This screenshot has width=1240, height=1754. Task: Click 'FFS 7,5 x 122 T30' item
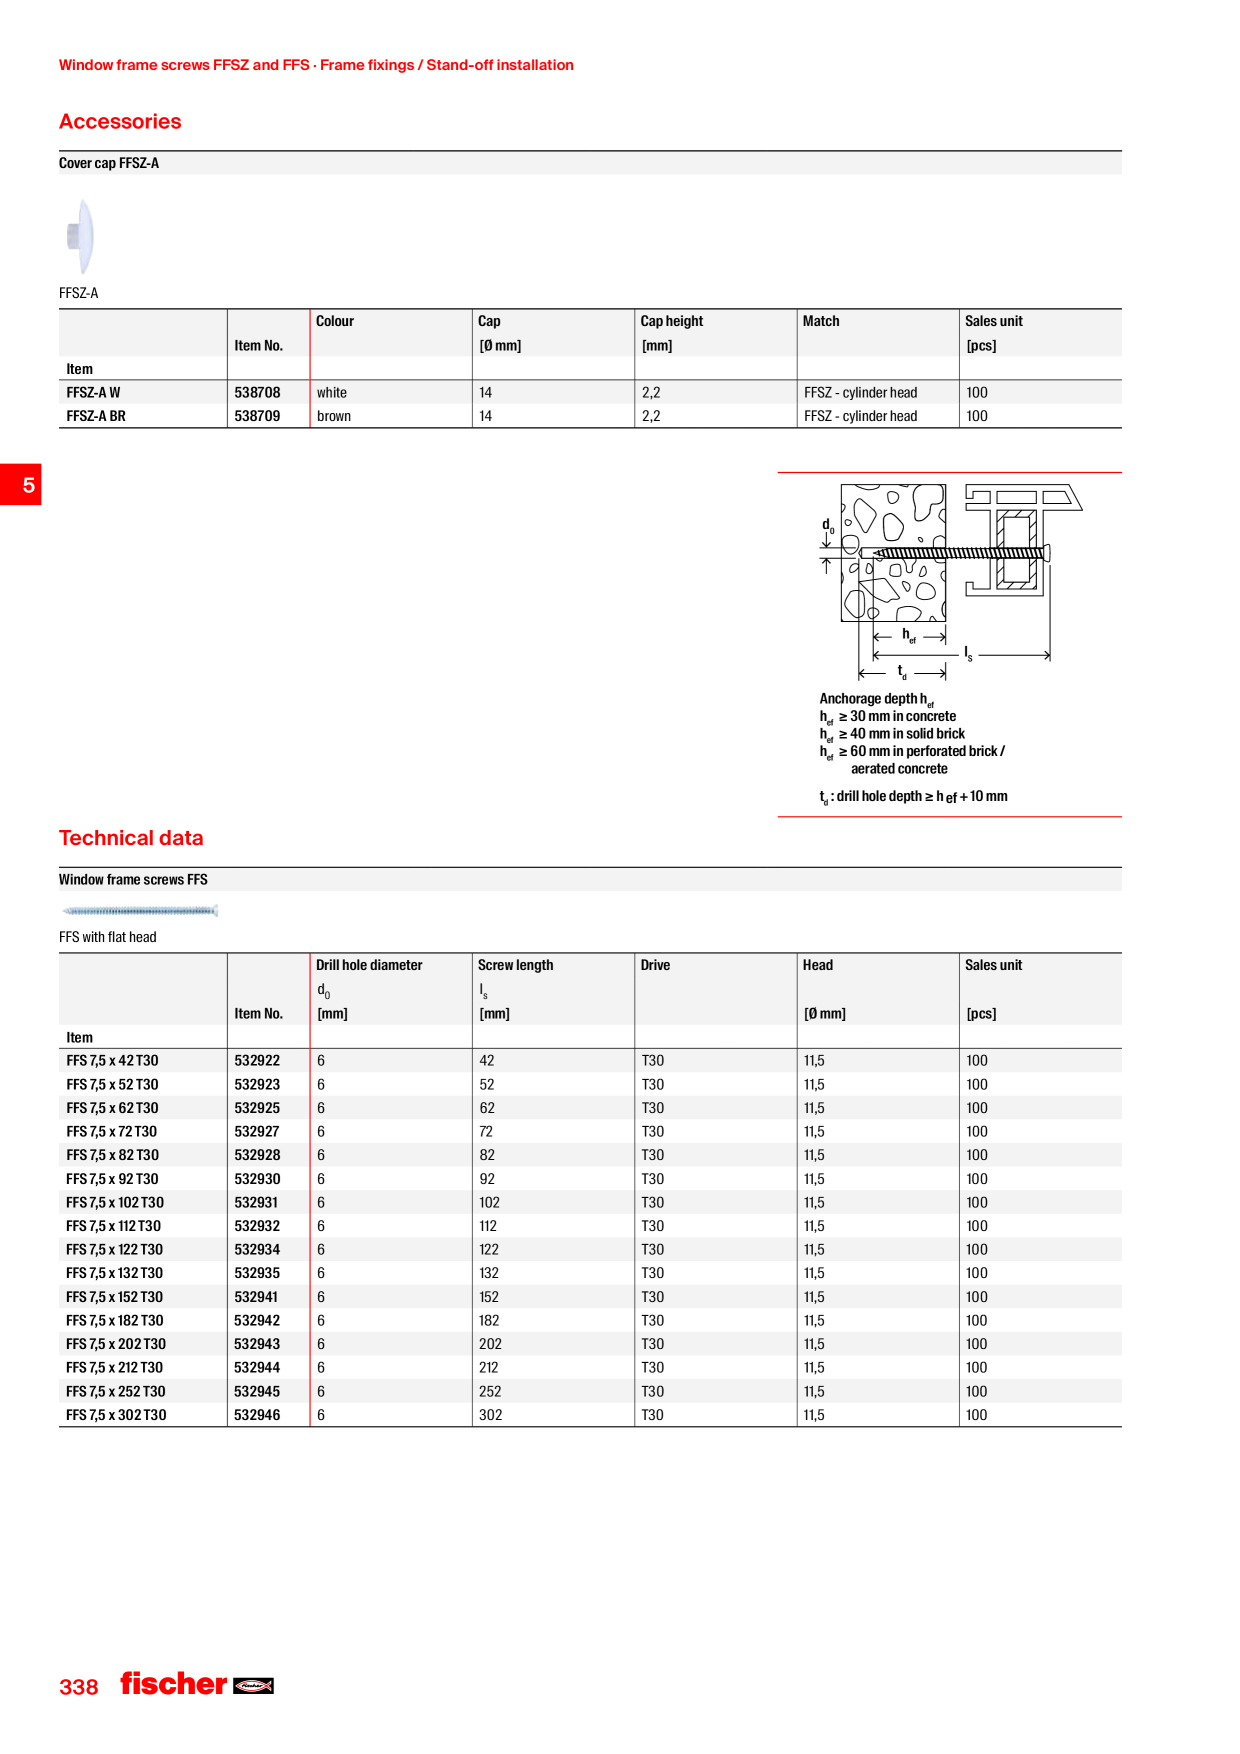pos(115,1250)
